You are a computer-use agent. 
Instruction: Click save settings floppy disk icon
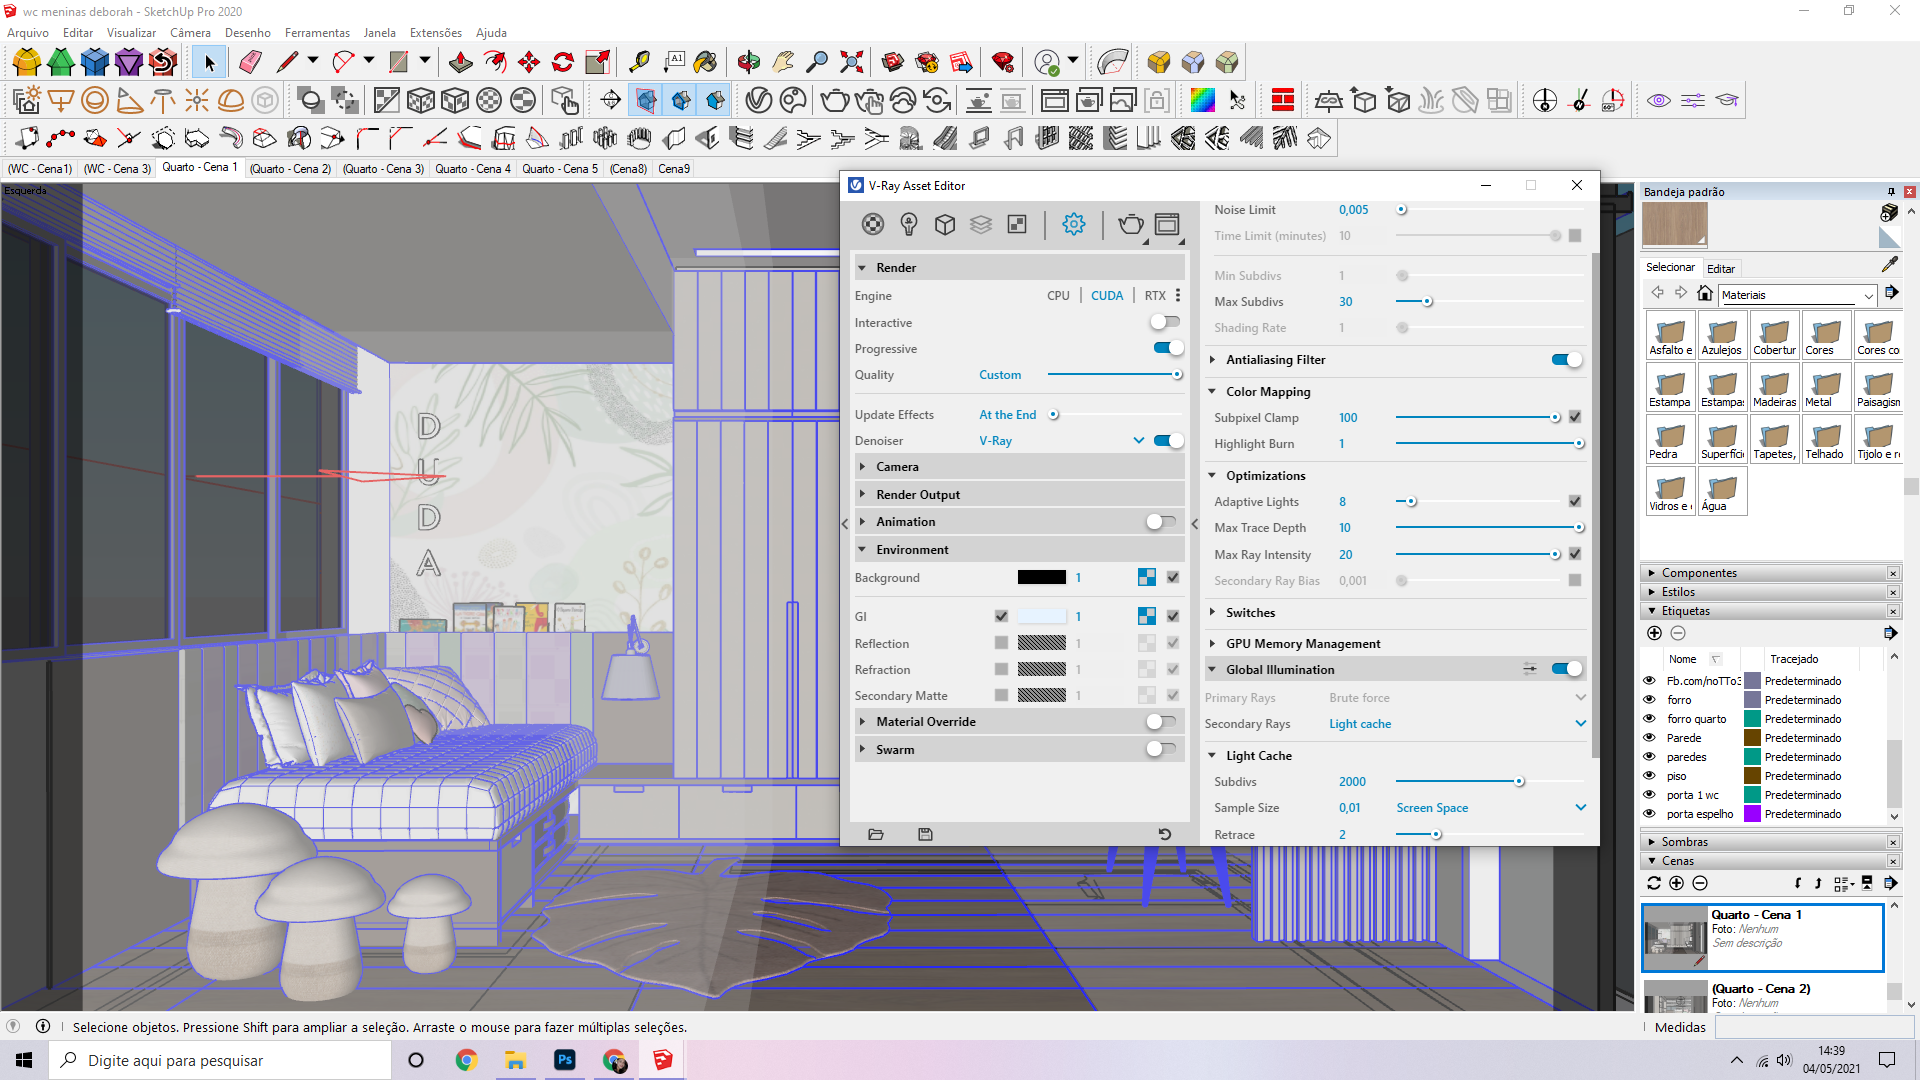point(925,834)
